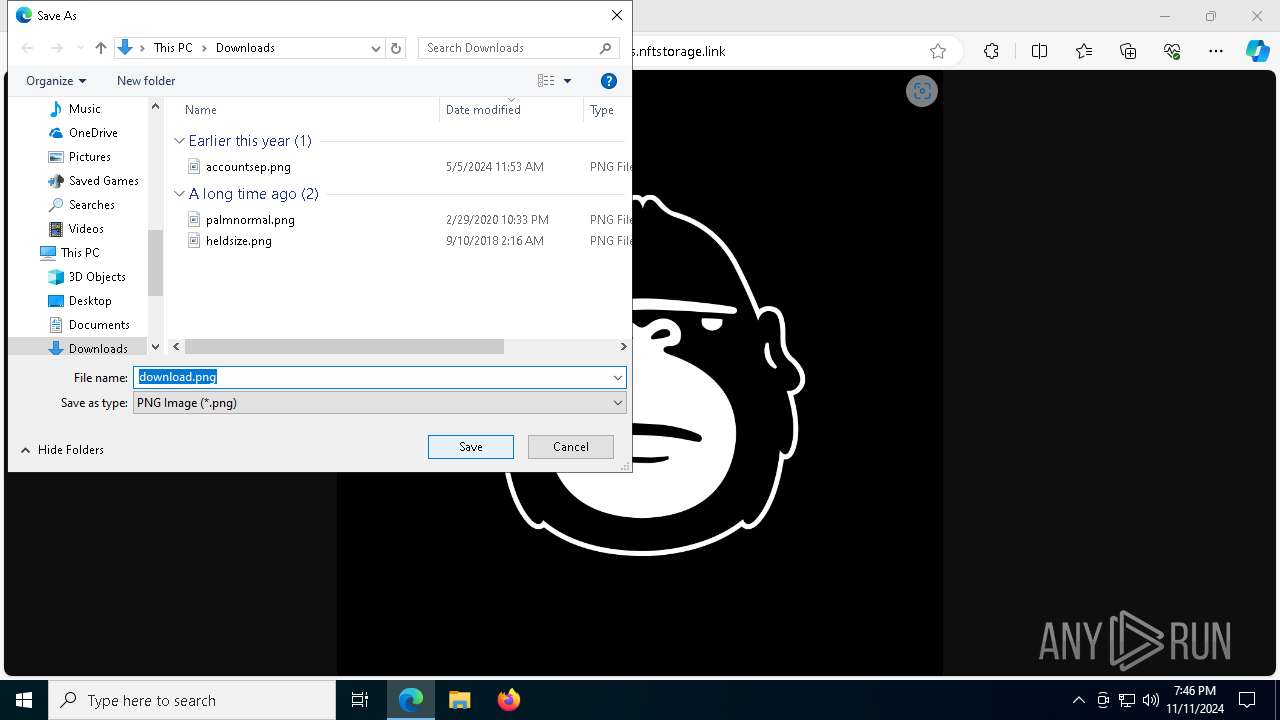Select Searches in the navigation tree

(91, 205)
